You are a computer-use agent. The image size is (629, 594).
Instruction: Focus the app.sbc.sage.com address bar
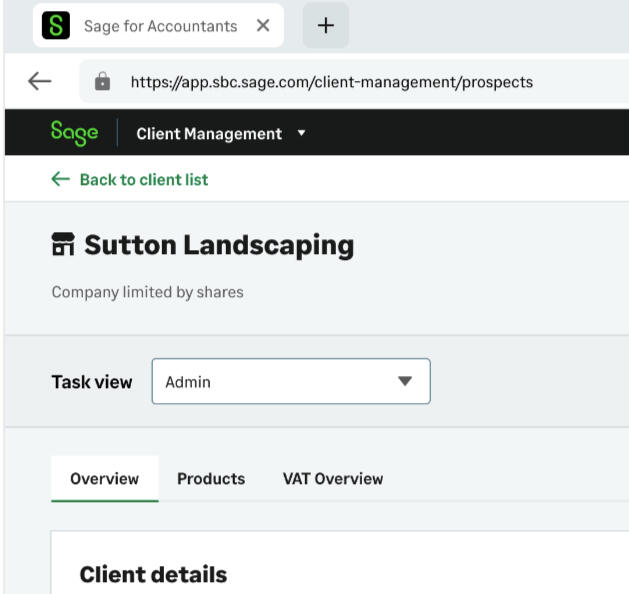(x=330, y=82)
